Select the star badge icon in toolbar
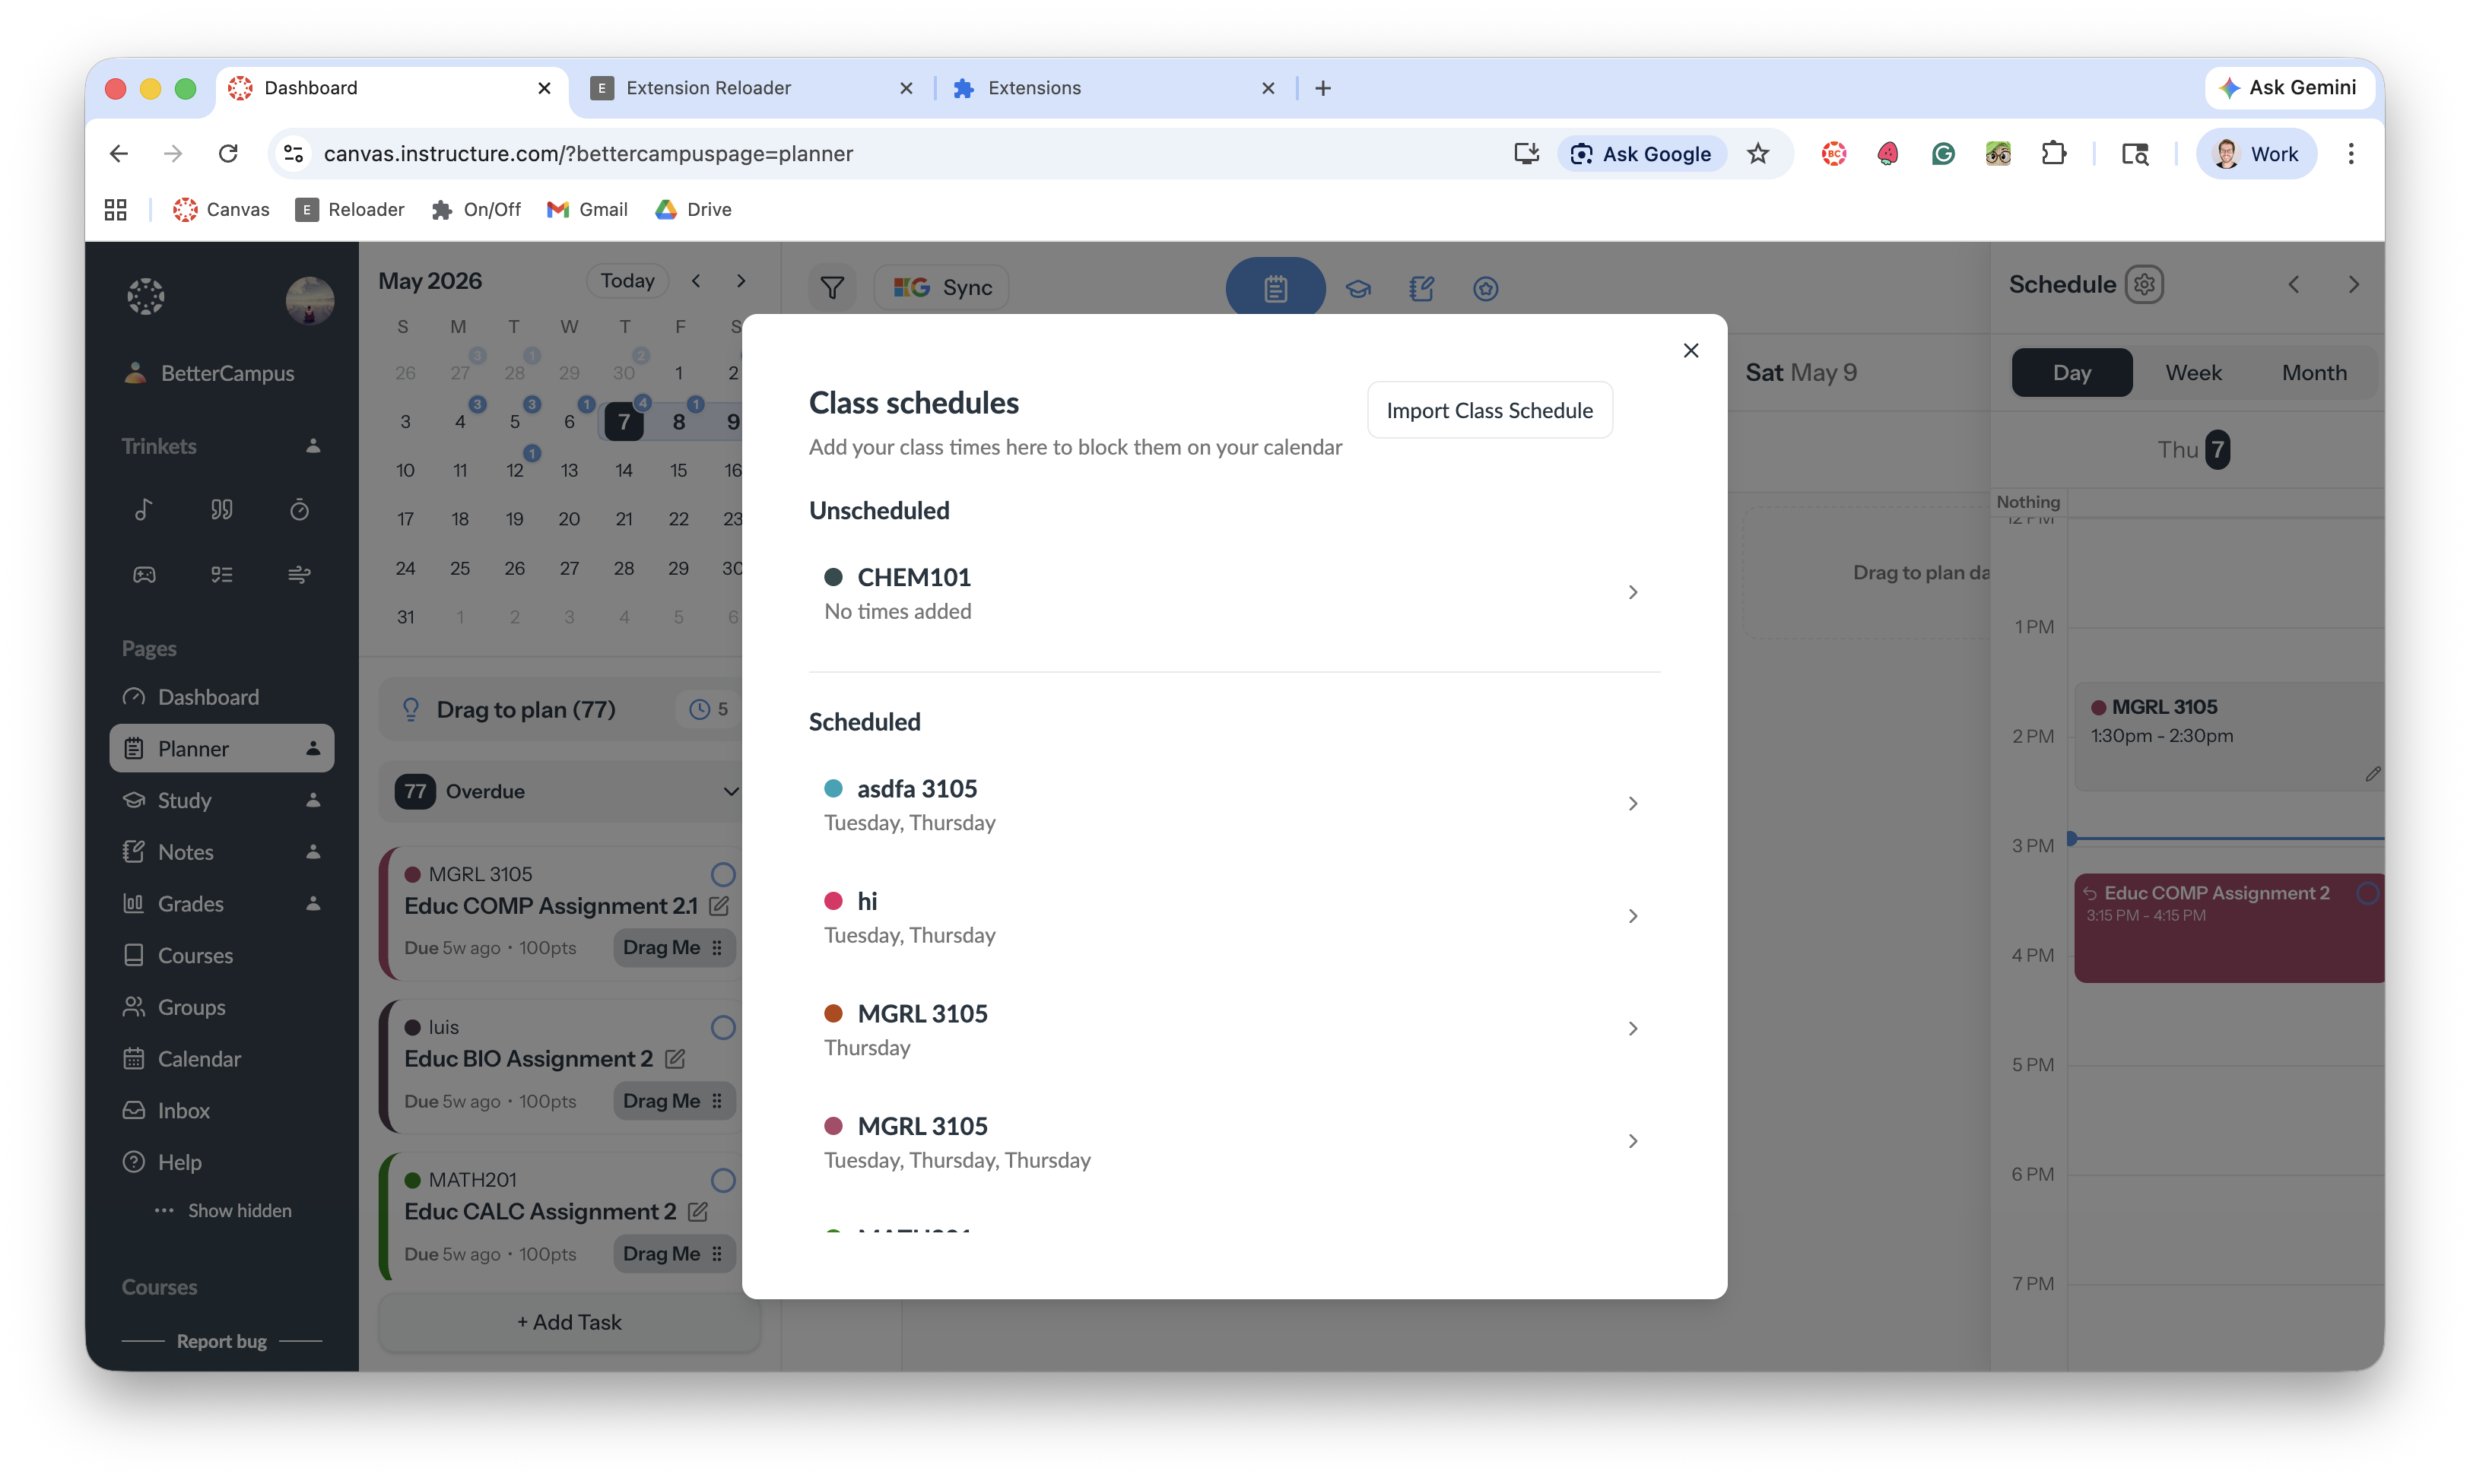 point(1485,289)
